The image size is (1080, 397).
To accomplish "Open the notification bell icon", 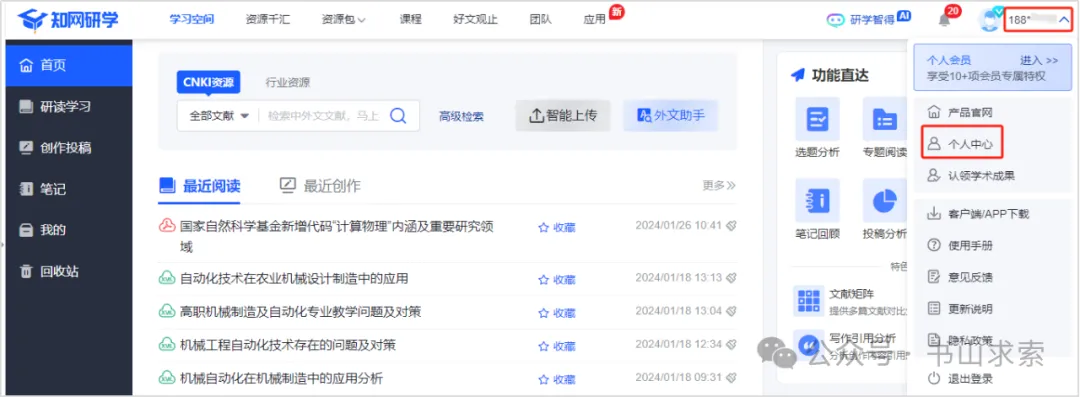I will pos(945,20).
